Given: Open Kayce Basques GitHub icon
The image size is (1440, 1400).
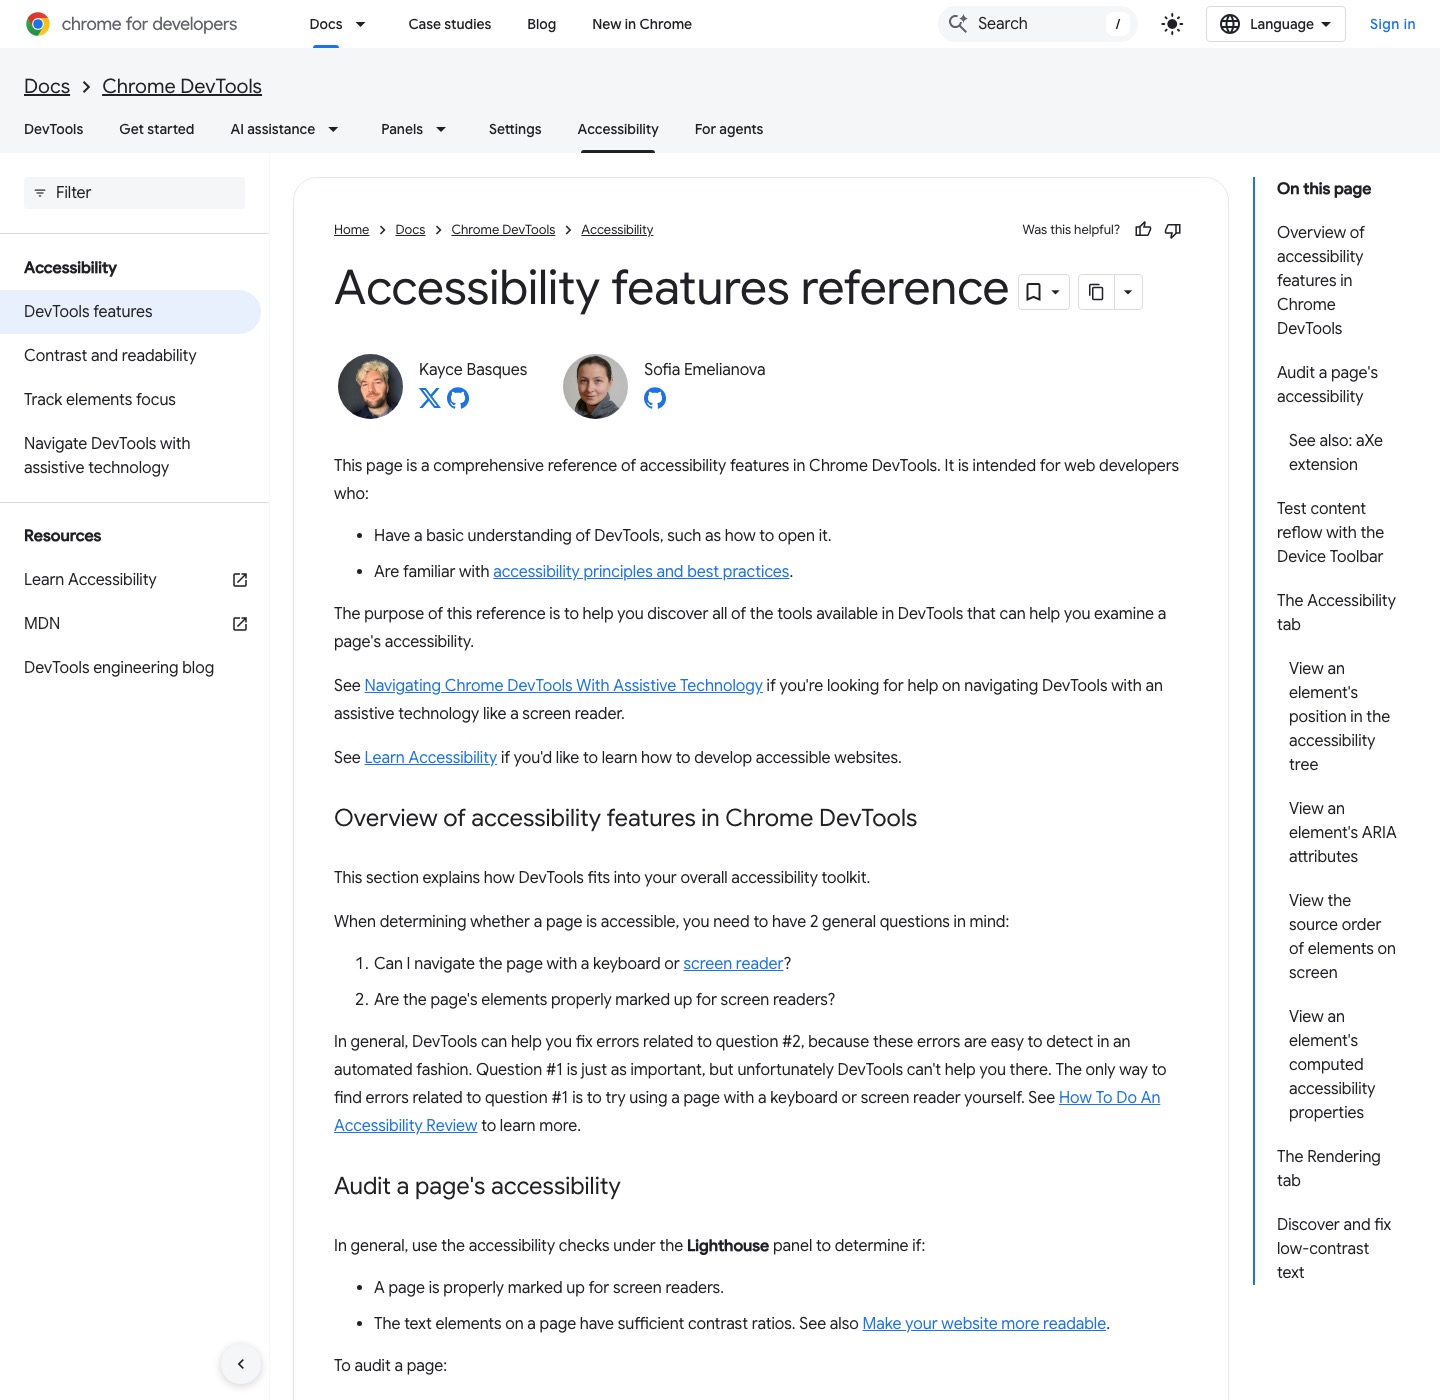Looking at the screenshot, I should pyautogui.click(x=458, y=398).
